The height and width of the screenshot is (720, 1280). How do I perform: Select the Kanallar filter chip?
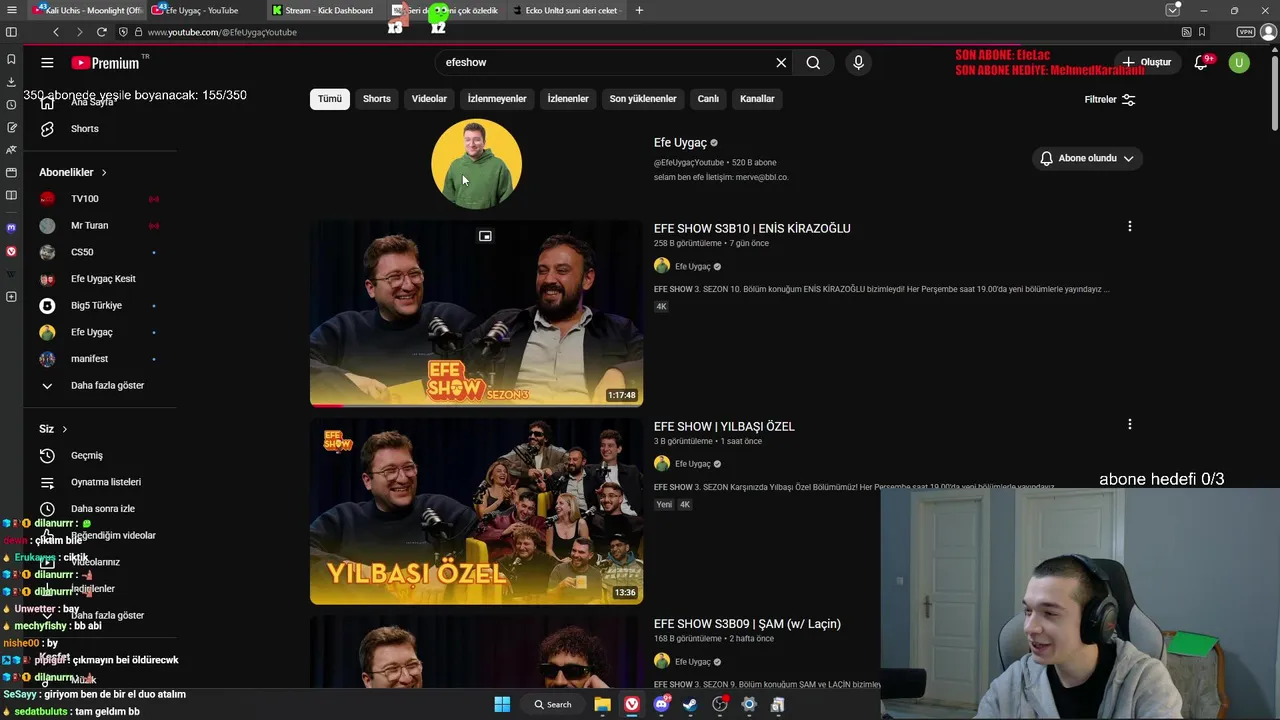tap(757, 99)
